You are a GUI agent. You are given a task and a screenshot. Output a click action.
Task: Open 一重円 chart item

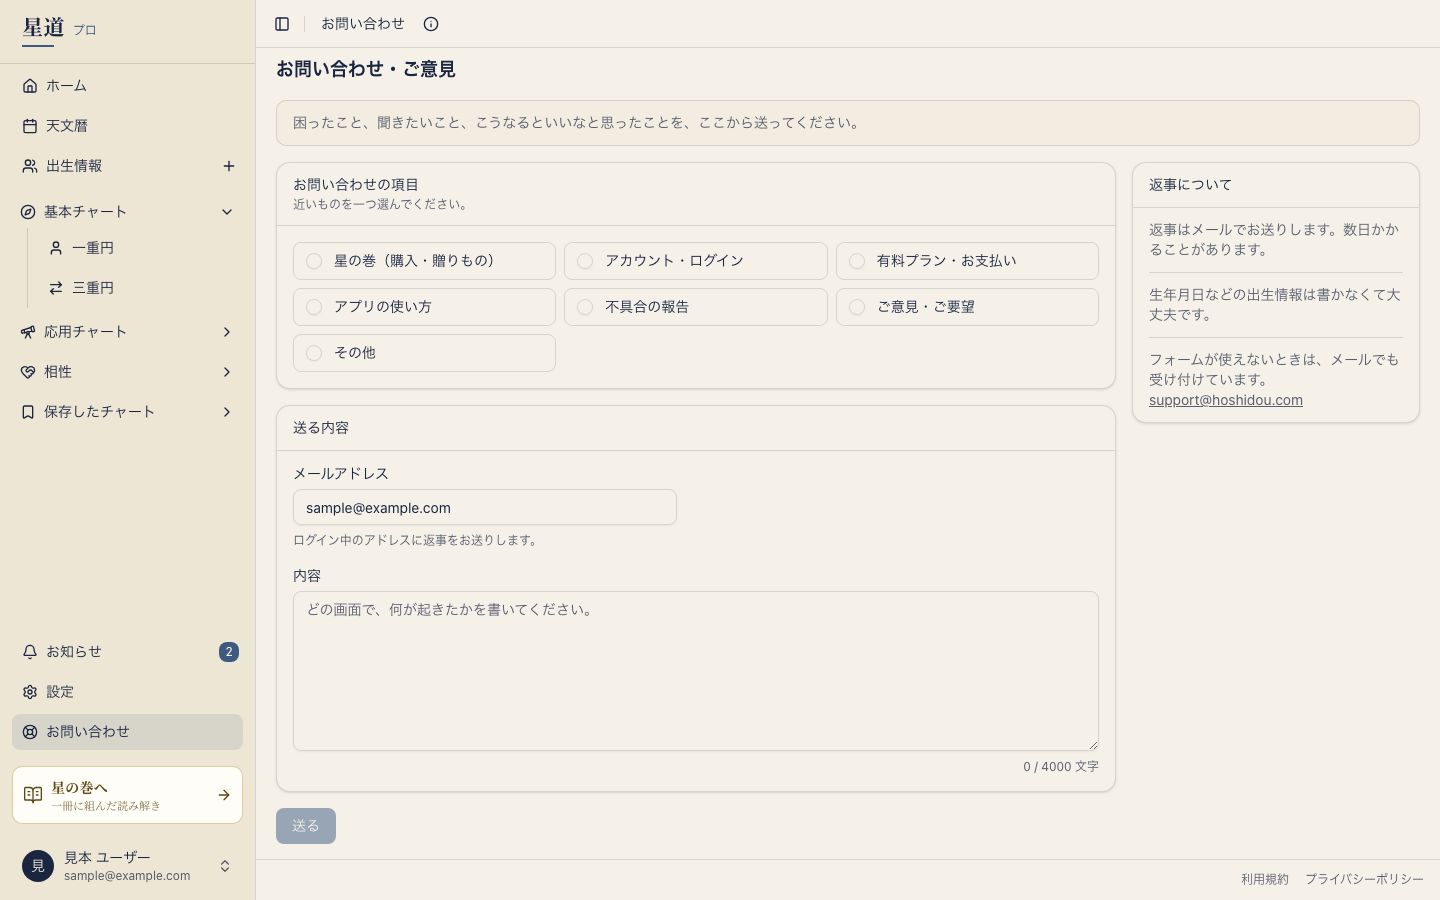pyautogui.click(x=139, y=248)
